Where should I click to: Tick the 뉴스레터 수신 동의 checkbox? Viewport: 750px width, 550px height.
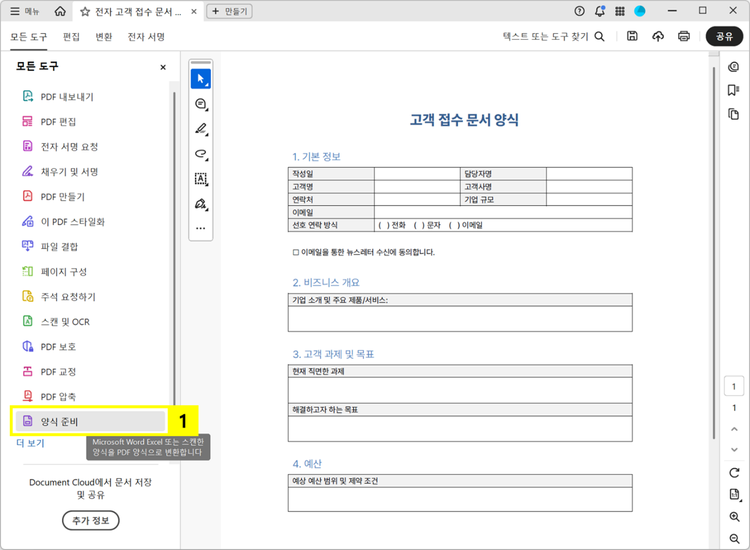pyautogui.click(x=296, y=252)
